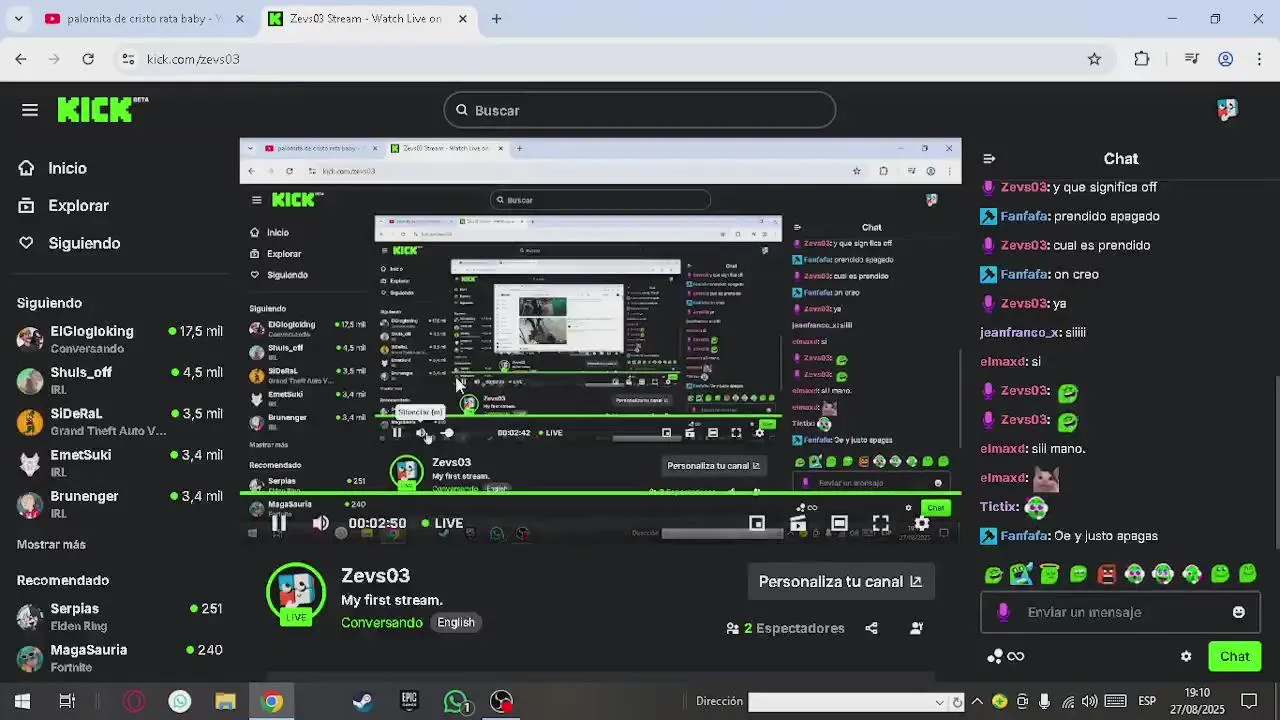Open SiDeRaL channel in followed list
The image size is (1280, 720).
[119, 421]
